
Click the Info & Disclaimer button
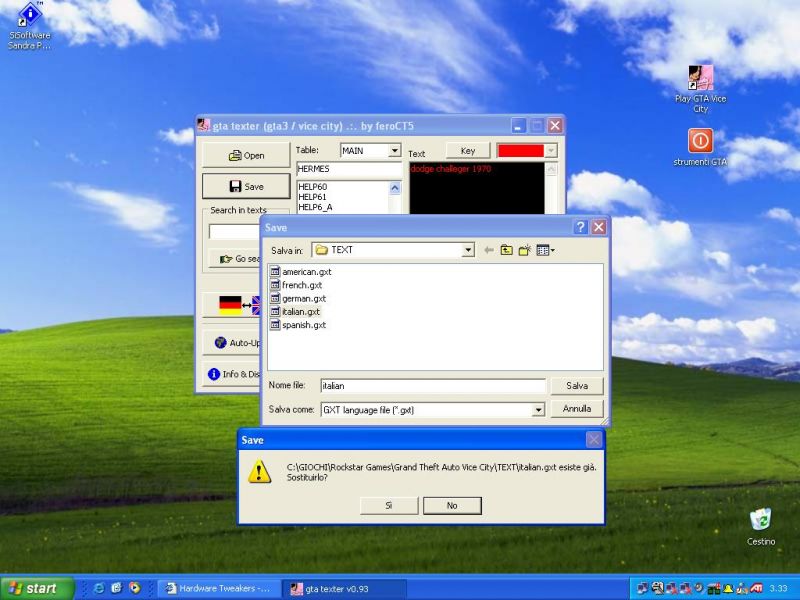(233, 374)
